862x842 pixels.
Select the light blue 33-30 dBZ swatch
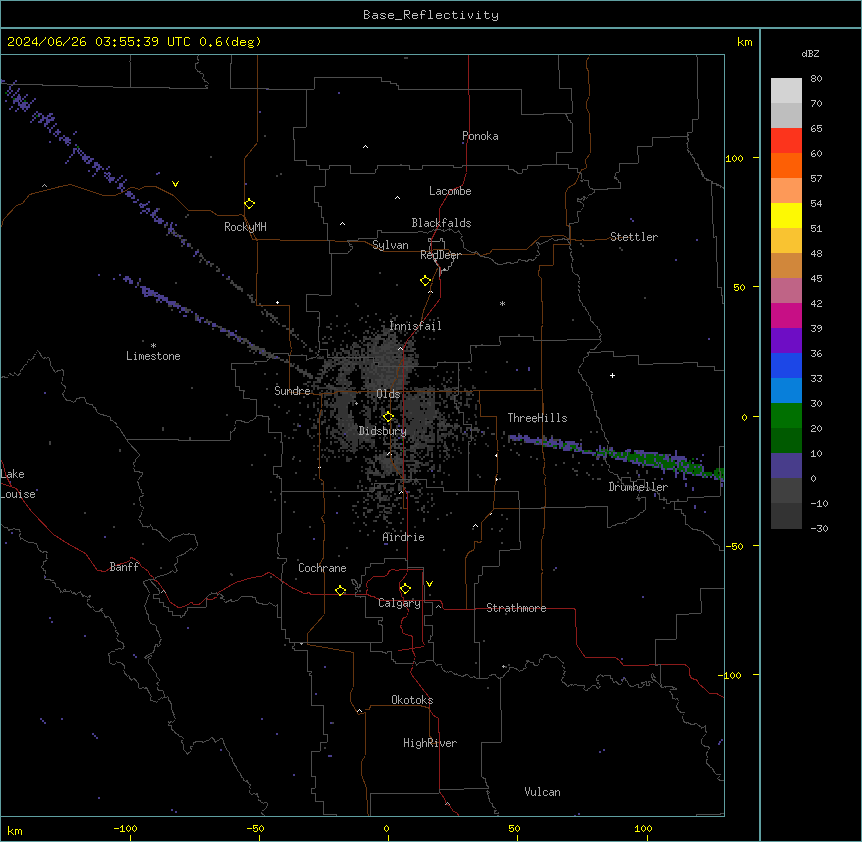point(786,391)
